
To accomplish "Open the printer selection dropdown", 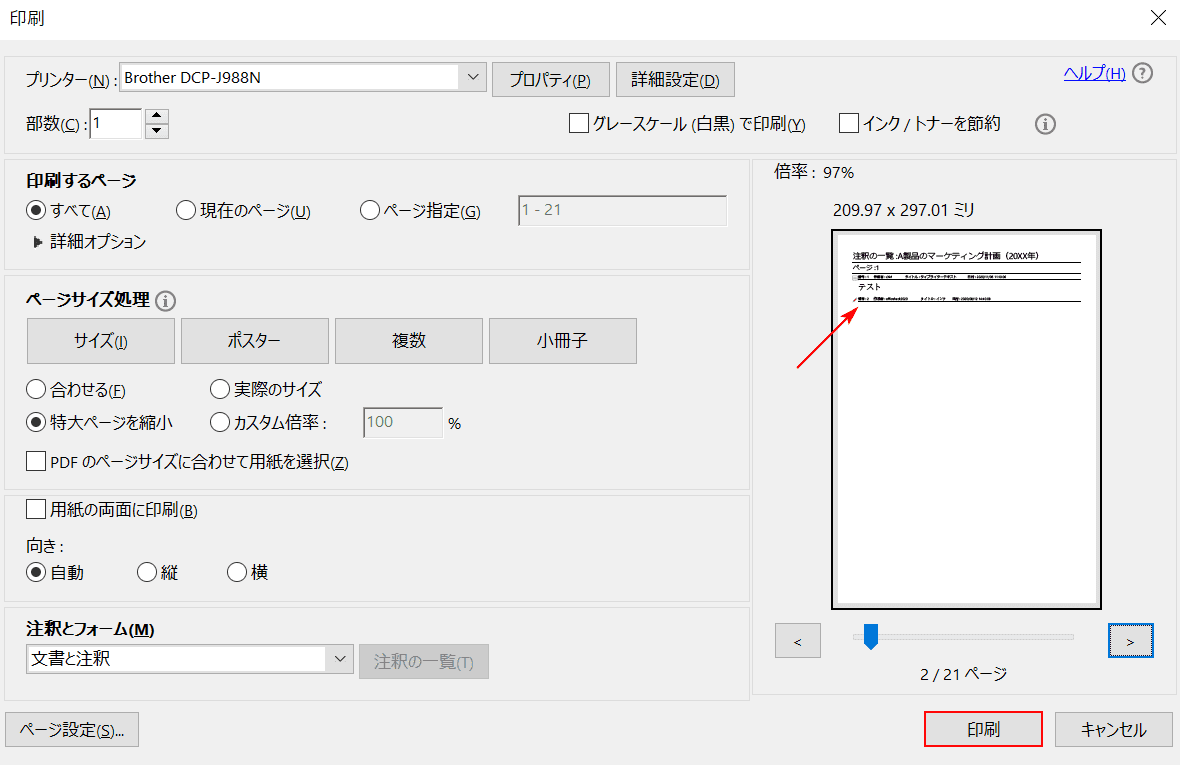I will tap(473, 77).
